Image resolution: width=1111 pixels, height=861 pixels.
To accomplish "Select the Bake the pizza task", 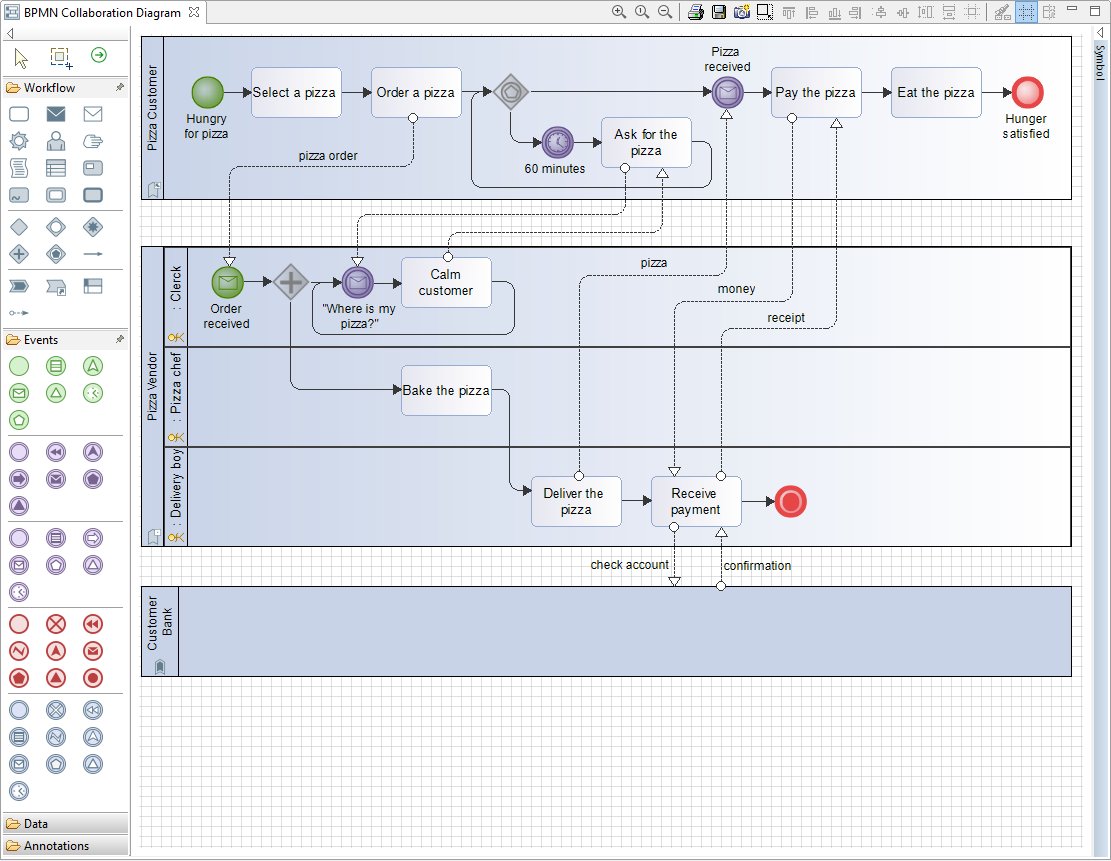I will point(446,390).
